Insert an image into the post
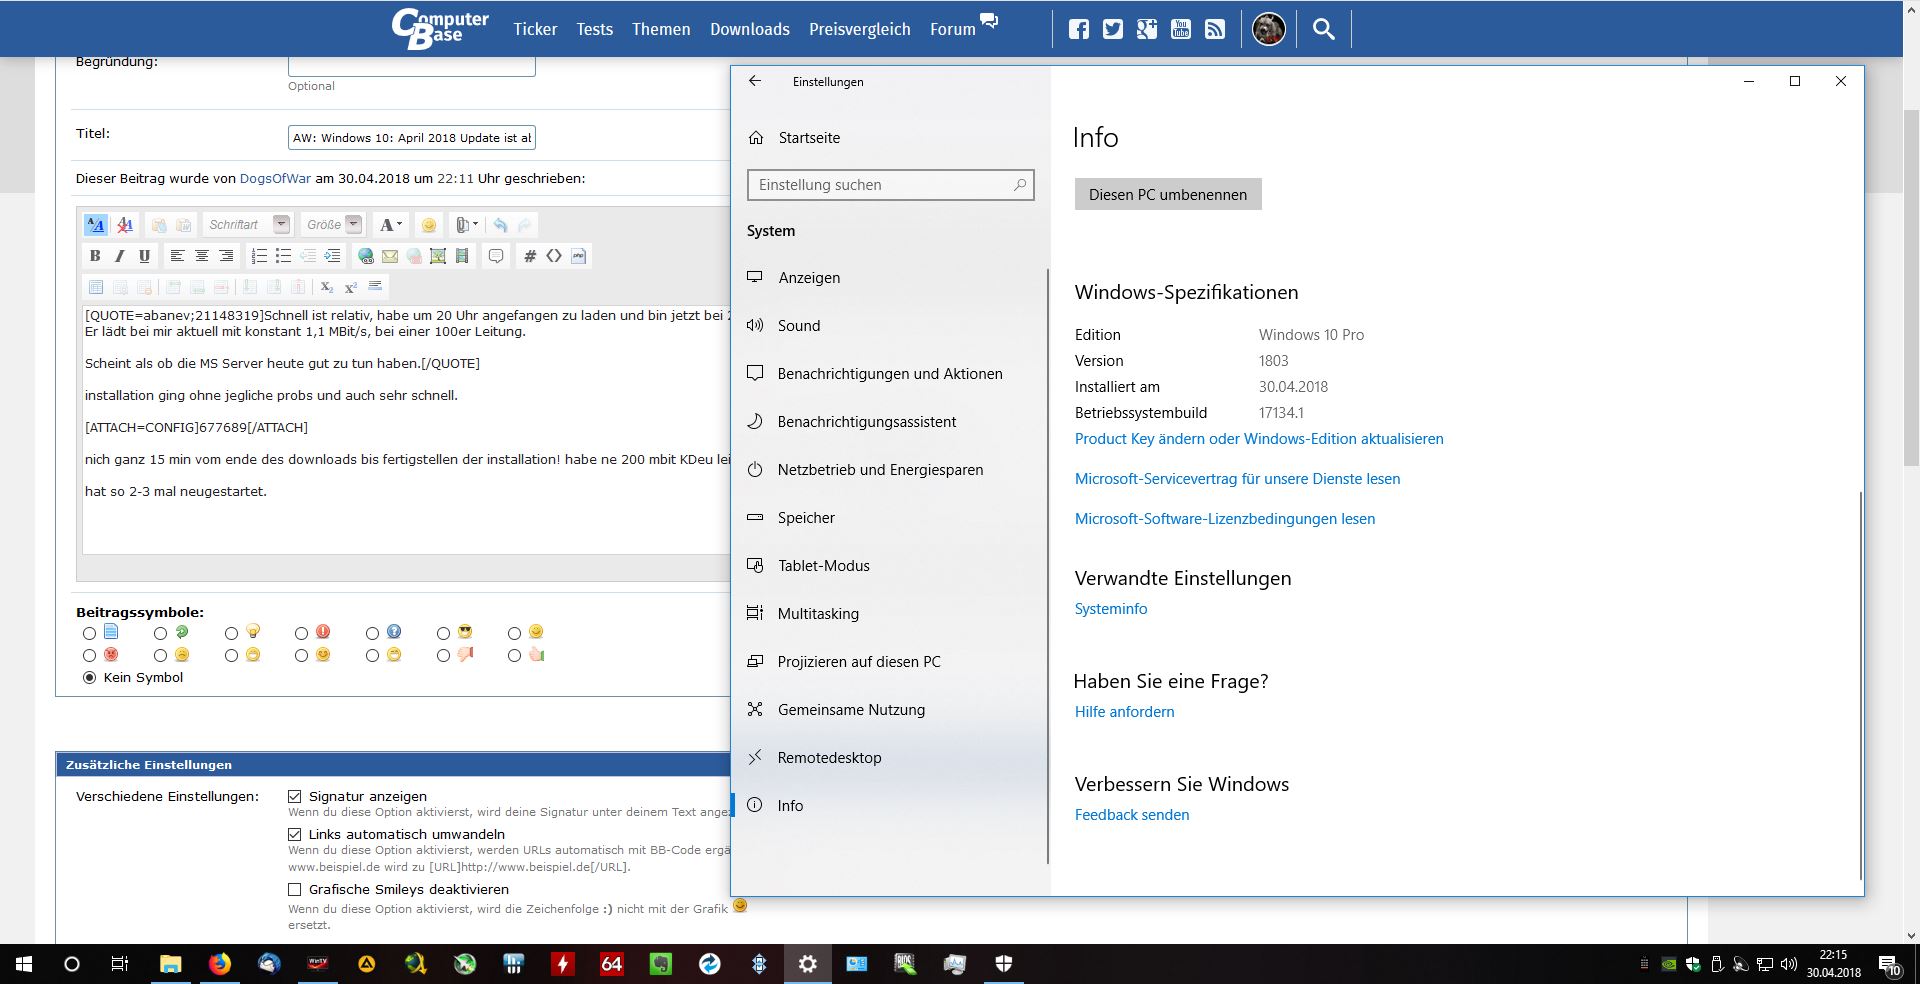The width and height of the screenshot is (1920, 984). click(x=438, y=256)
